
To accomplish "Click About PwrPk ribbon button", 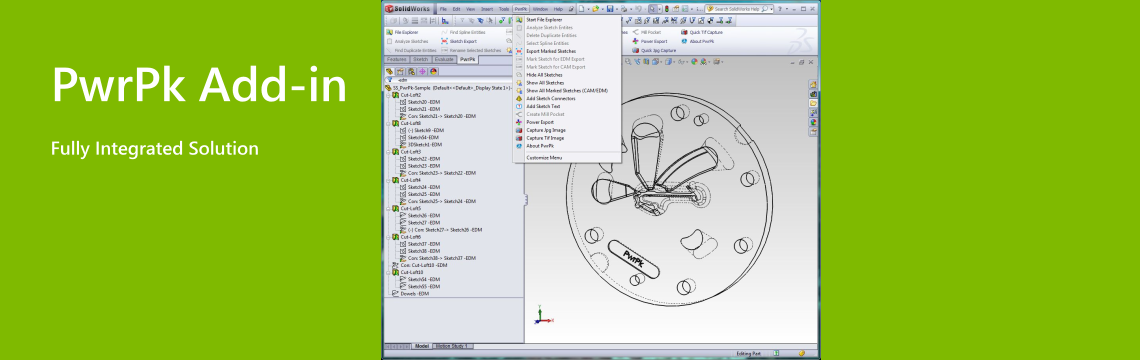I will (698, 41).
